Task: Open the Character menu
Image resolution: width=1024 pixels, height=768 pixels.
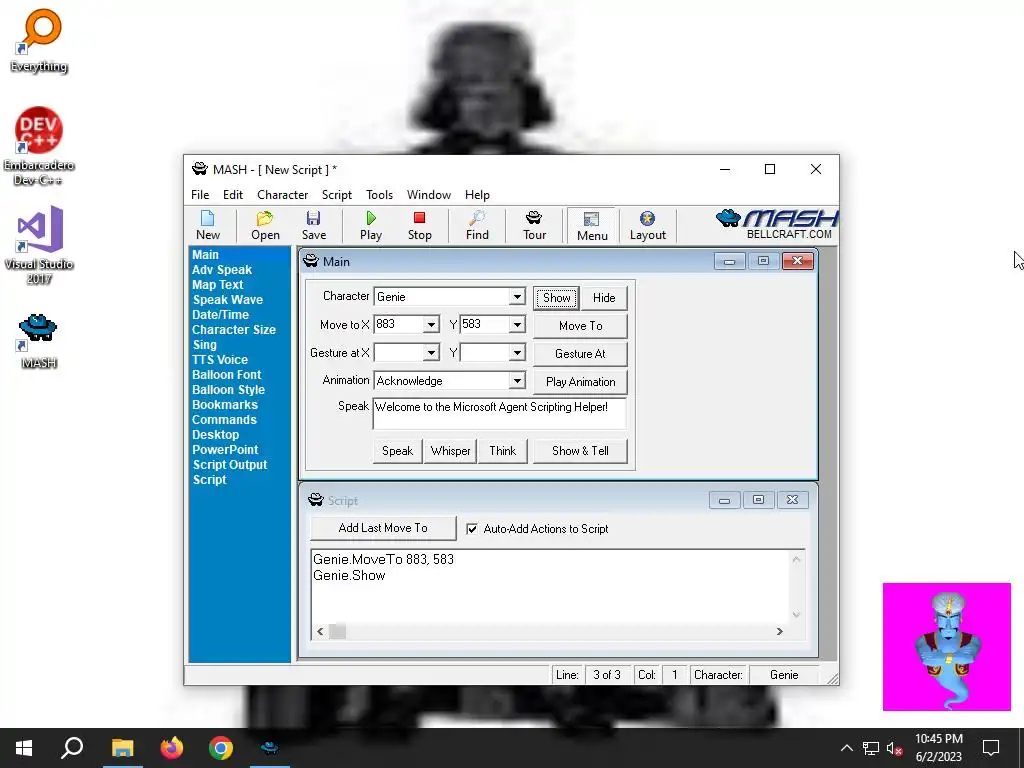Action: 282,195
